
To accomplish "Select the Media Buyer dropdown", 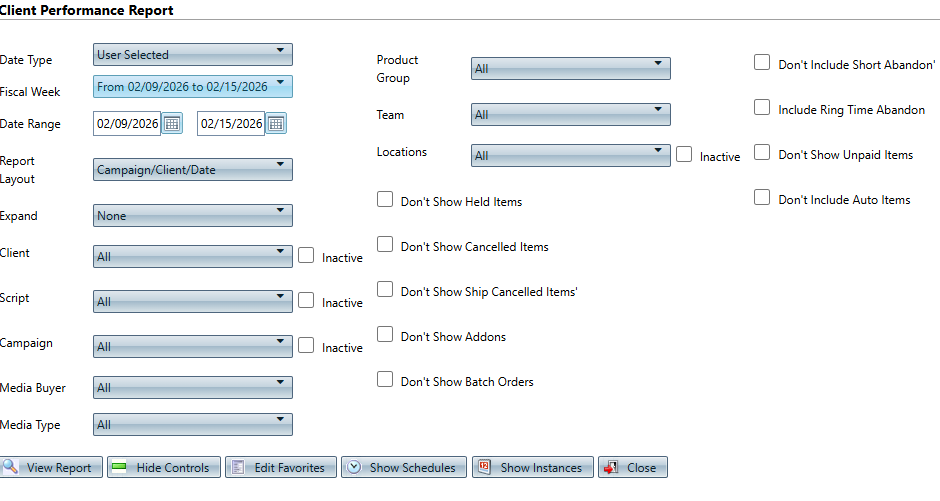I will pyautogui.click(x=192, y=388).
